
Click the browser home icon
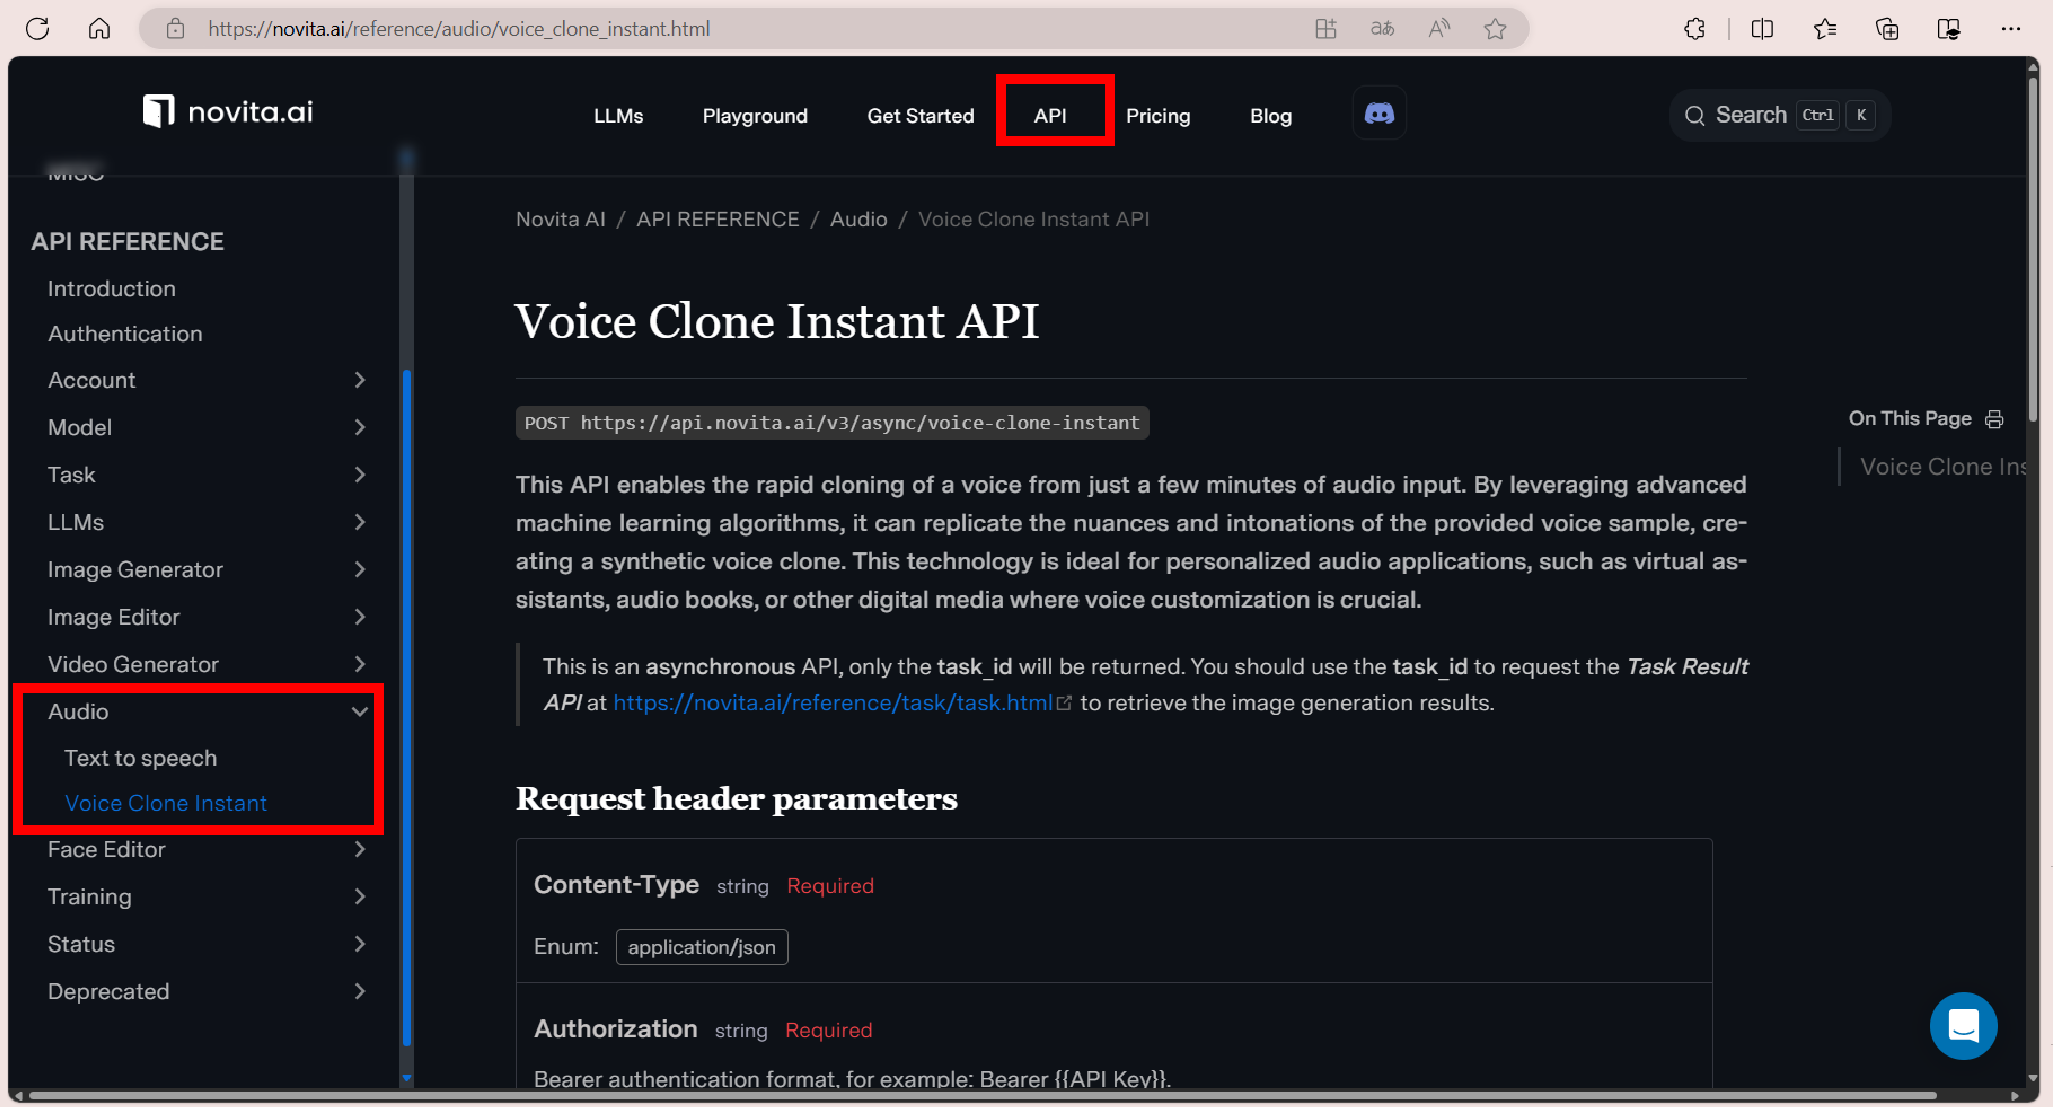tap(99, 29)
